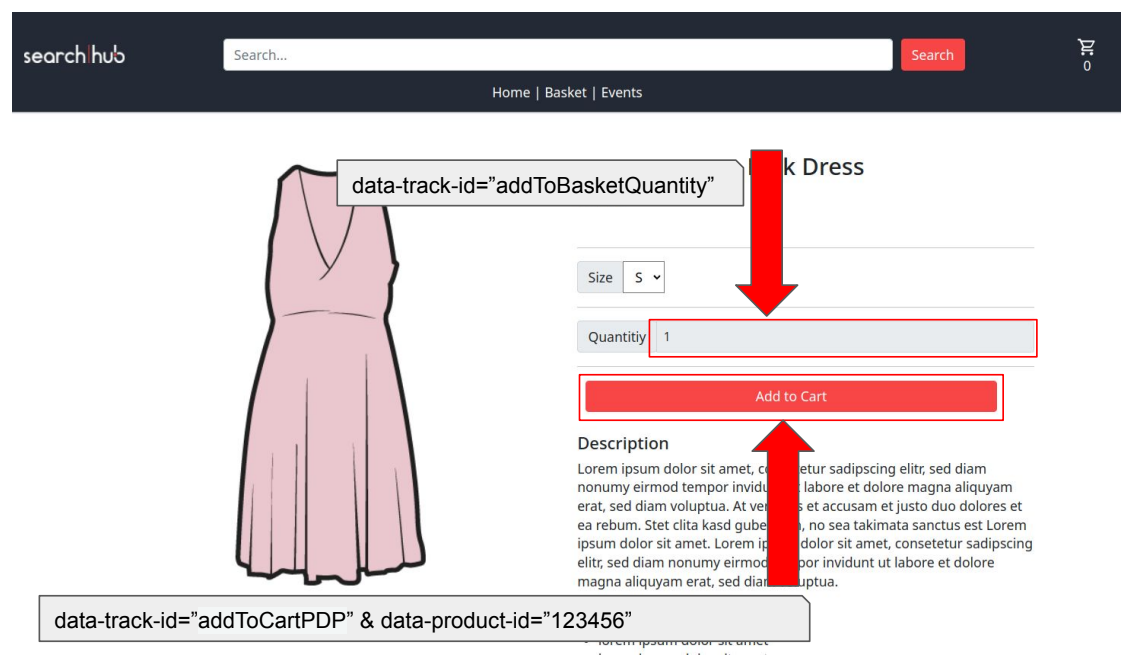
Task: Click the red Search button
Action: [933, 55]
